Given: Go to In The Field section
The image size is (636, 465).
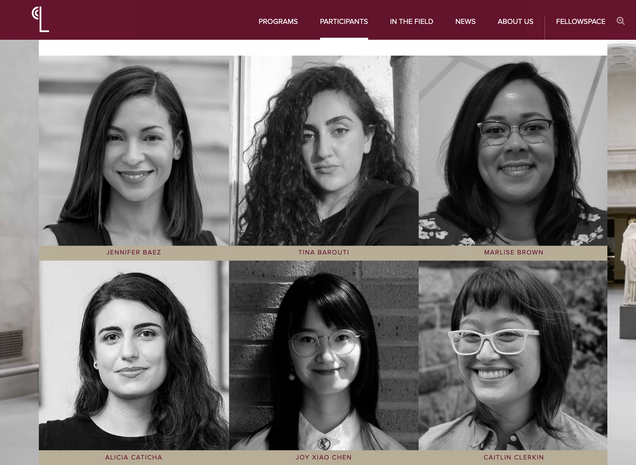Looking at the screenshot, I should click(x=411, y=22).
